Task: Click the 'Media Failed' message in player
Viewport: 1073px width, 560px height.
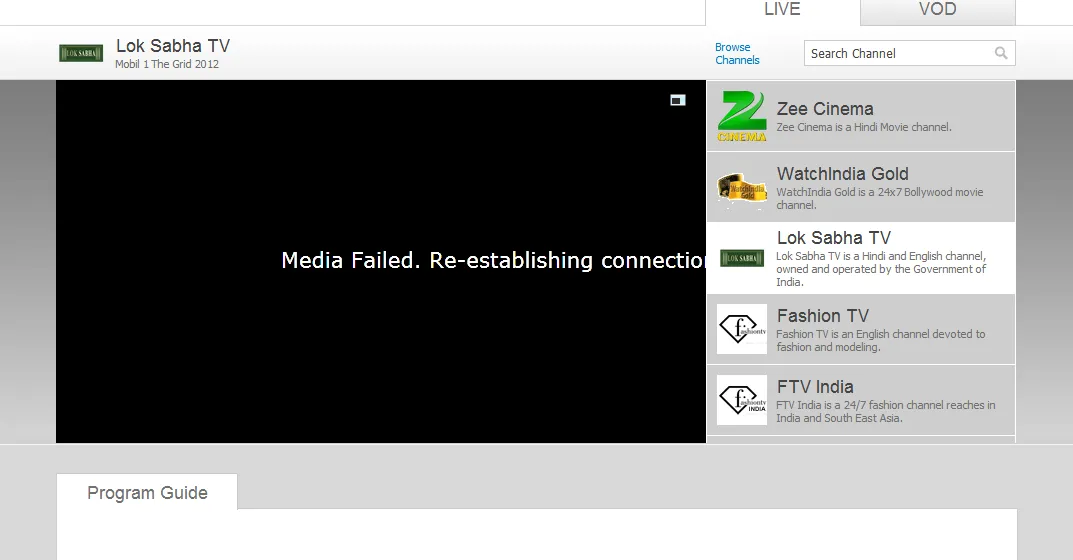Action: click(x=493, y=260)
